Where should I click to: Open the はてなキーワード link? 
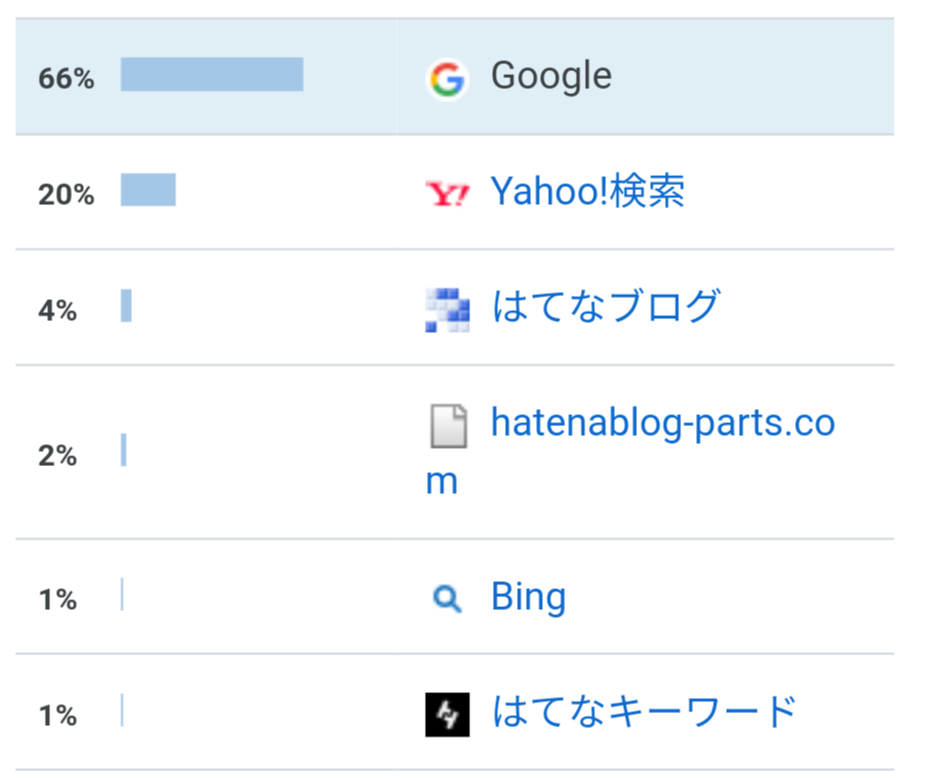pyautogui.click(x=644, y=712)
